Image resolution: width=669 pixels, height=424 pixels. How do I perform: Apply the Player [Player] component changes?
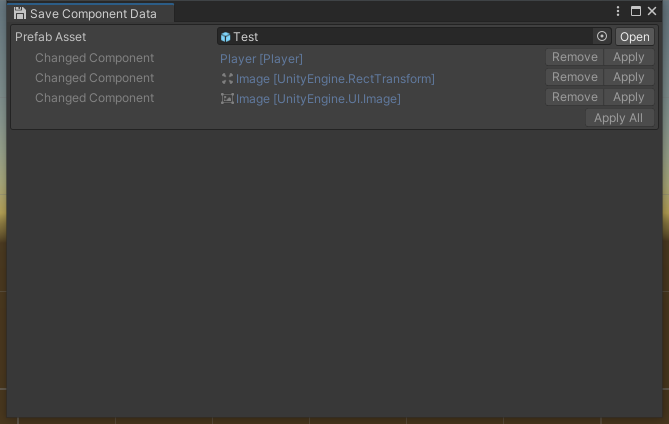[x=628, y=57]
